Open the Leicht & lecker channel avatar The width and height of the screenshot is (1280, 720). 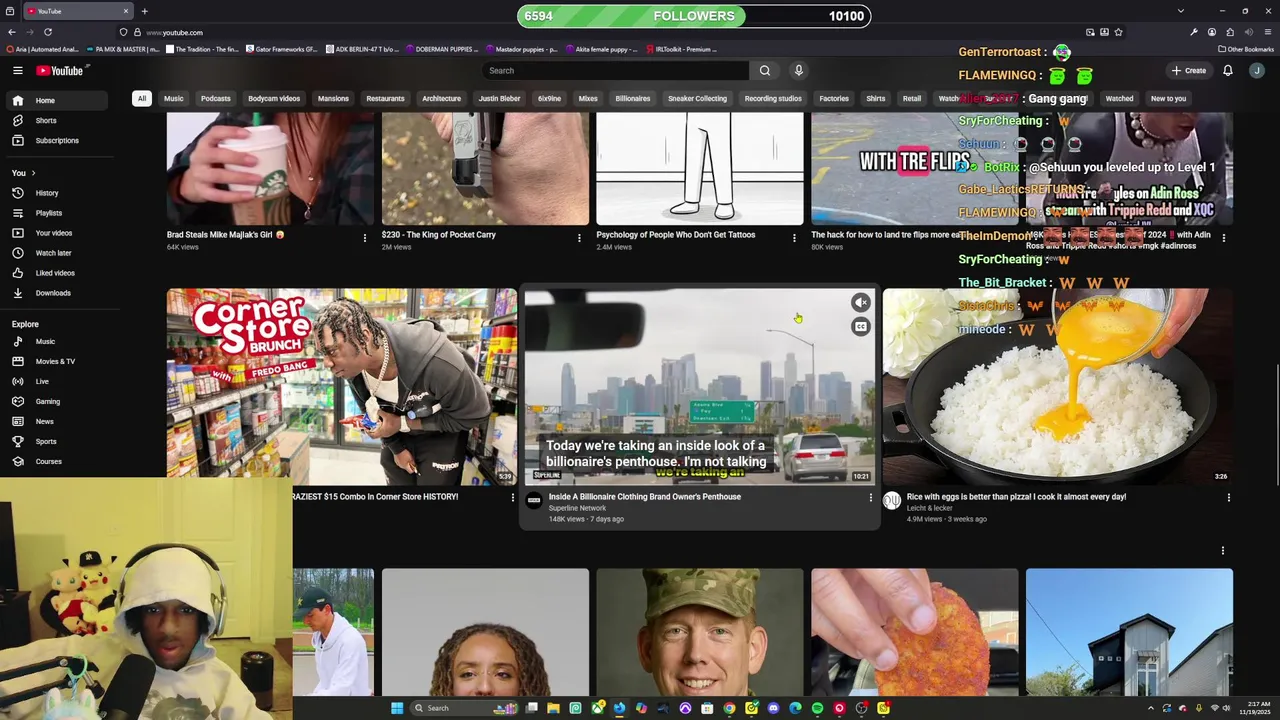point(892,500)
